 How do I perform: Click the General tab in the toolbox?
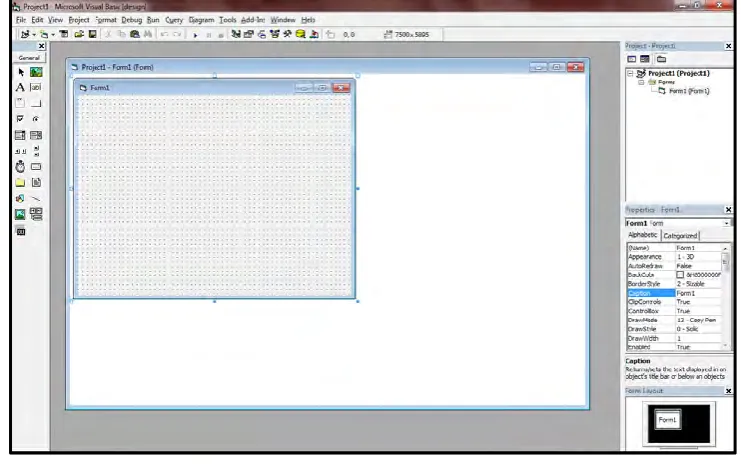pos(29,58)
